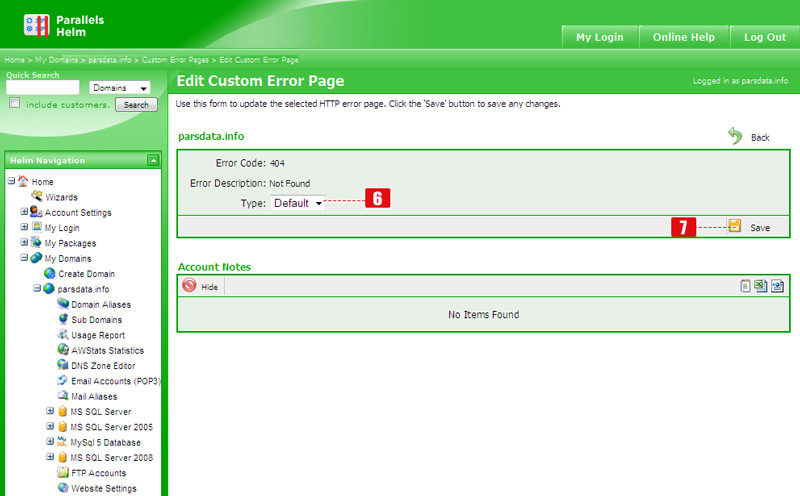The width and height of the screenshot is (800, 496).
Task: Expand the Account Settings node
Action: [24, 211]
